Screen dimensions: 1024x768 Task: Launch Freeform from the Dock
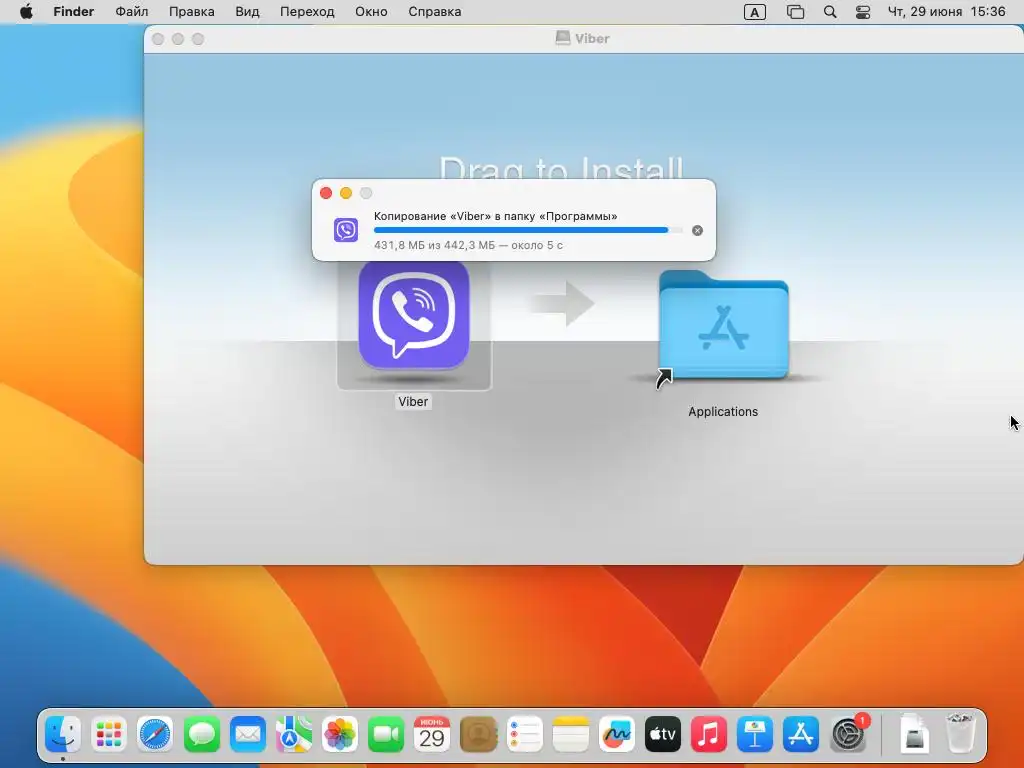(616, 735)
